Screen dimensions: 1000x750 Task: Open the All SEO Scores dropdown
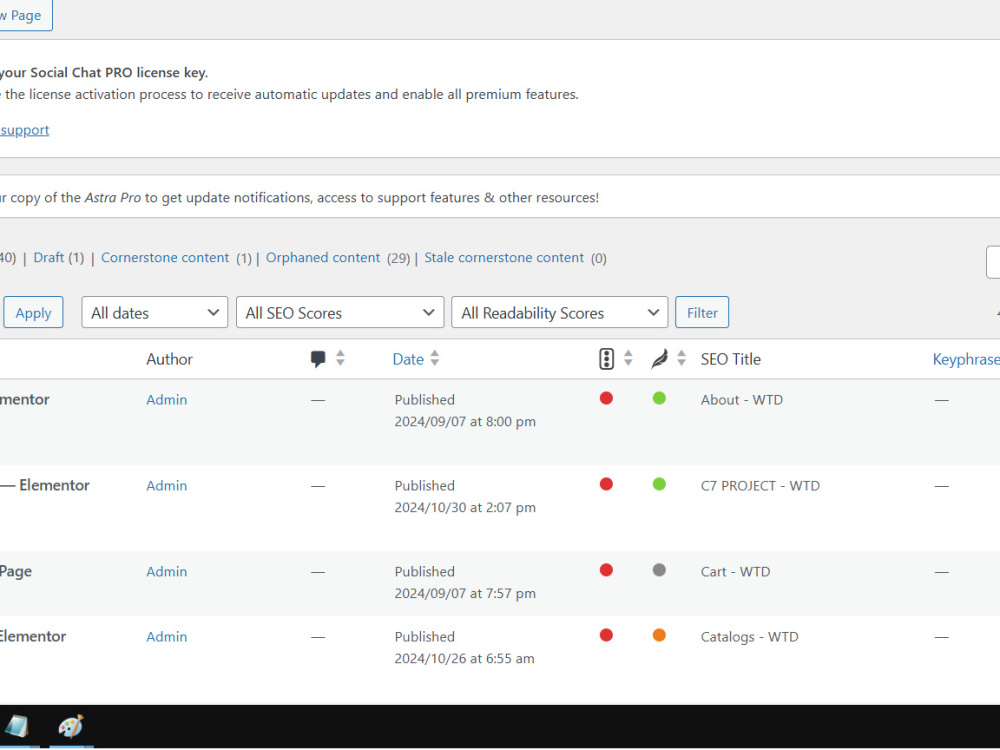point(340,312)
